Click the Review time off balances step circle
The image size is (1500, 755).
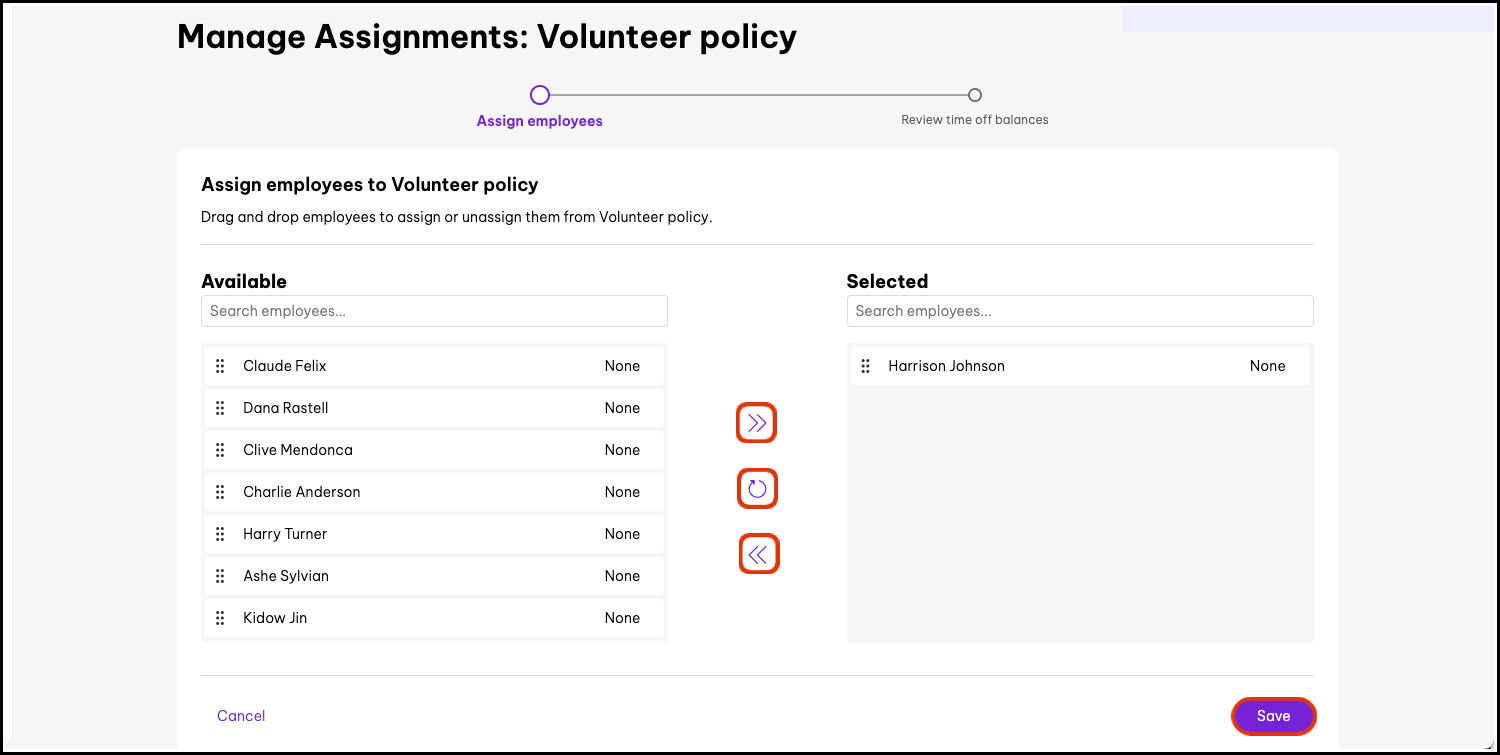(x=975, y=95)
